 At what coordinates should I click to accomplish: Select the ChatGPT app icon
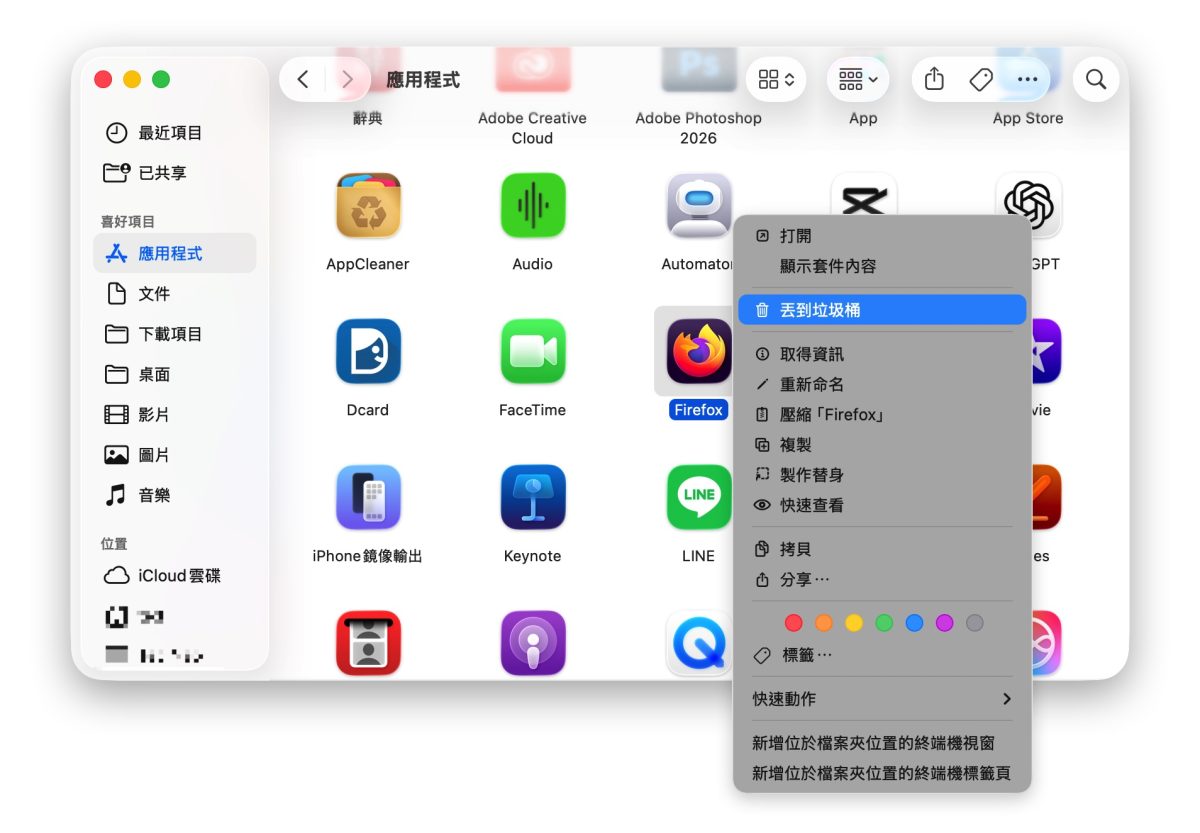[x=1029, y=205]
